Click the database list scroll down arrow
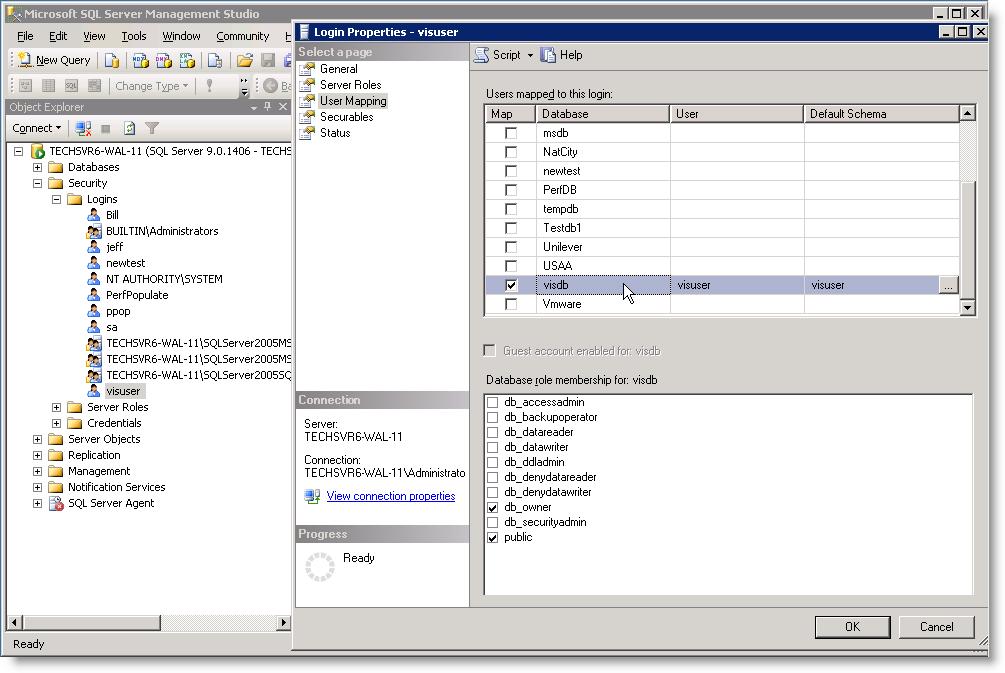 tap(967, 308)
